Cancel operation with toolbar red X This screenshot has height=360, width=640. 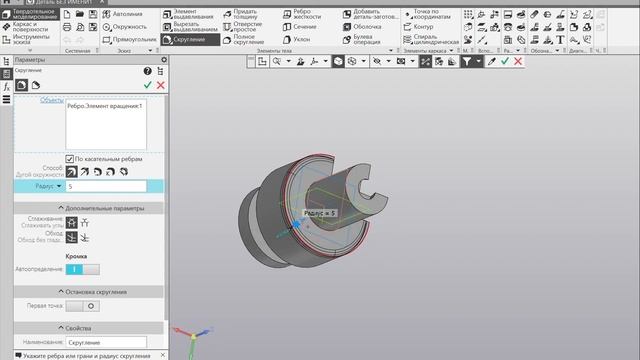[x=518, y=62]
